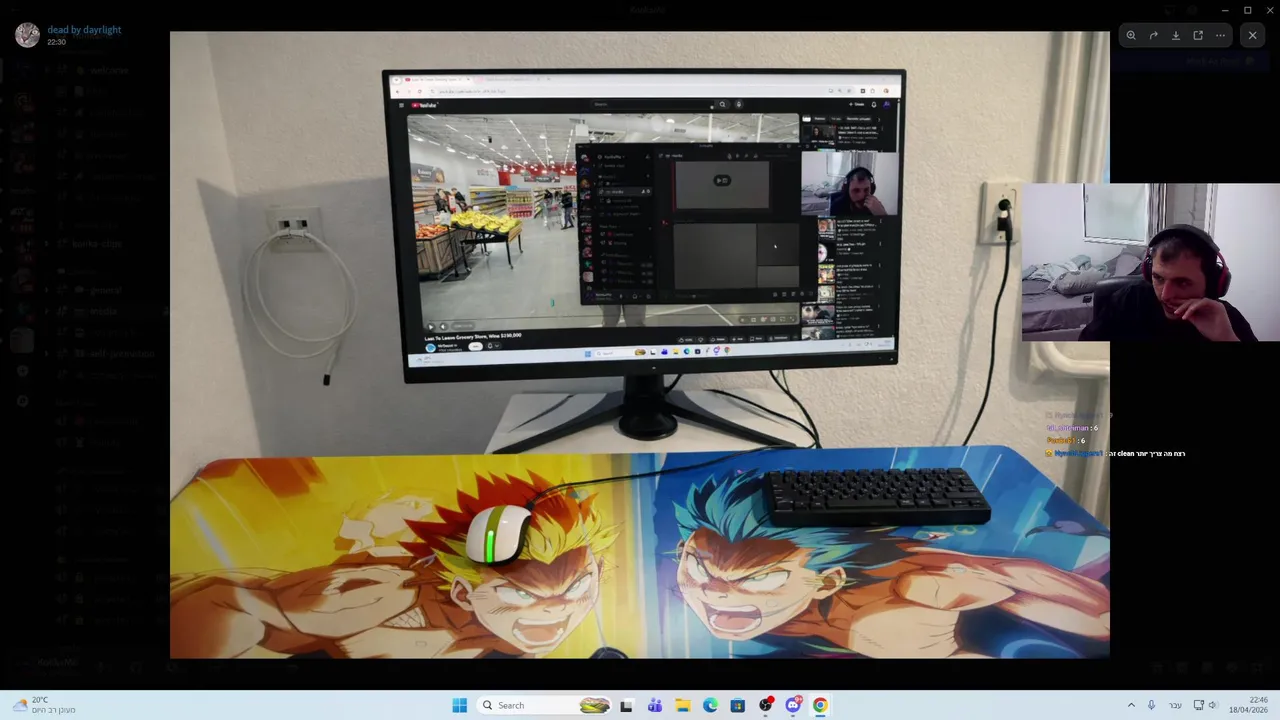The width and height of the screenshot is (1280, 720).
Task: Minimize the Discord window
Action: pyautogui.click(x=1224, y=10)
